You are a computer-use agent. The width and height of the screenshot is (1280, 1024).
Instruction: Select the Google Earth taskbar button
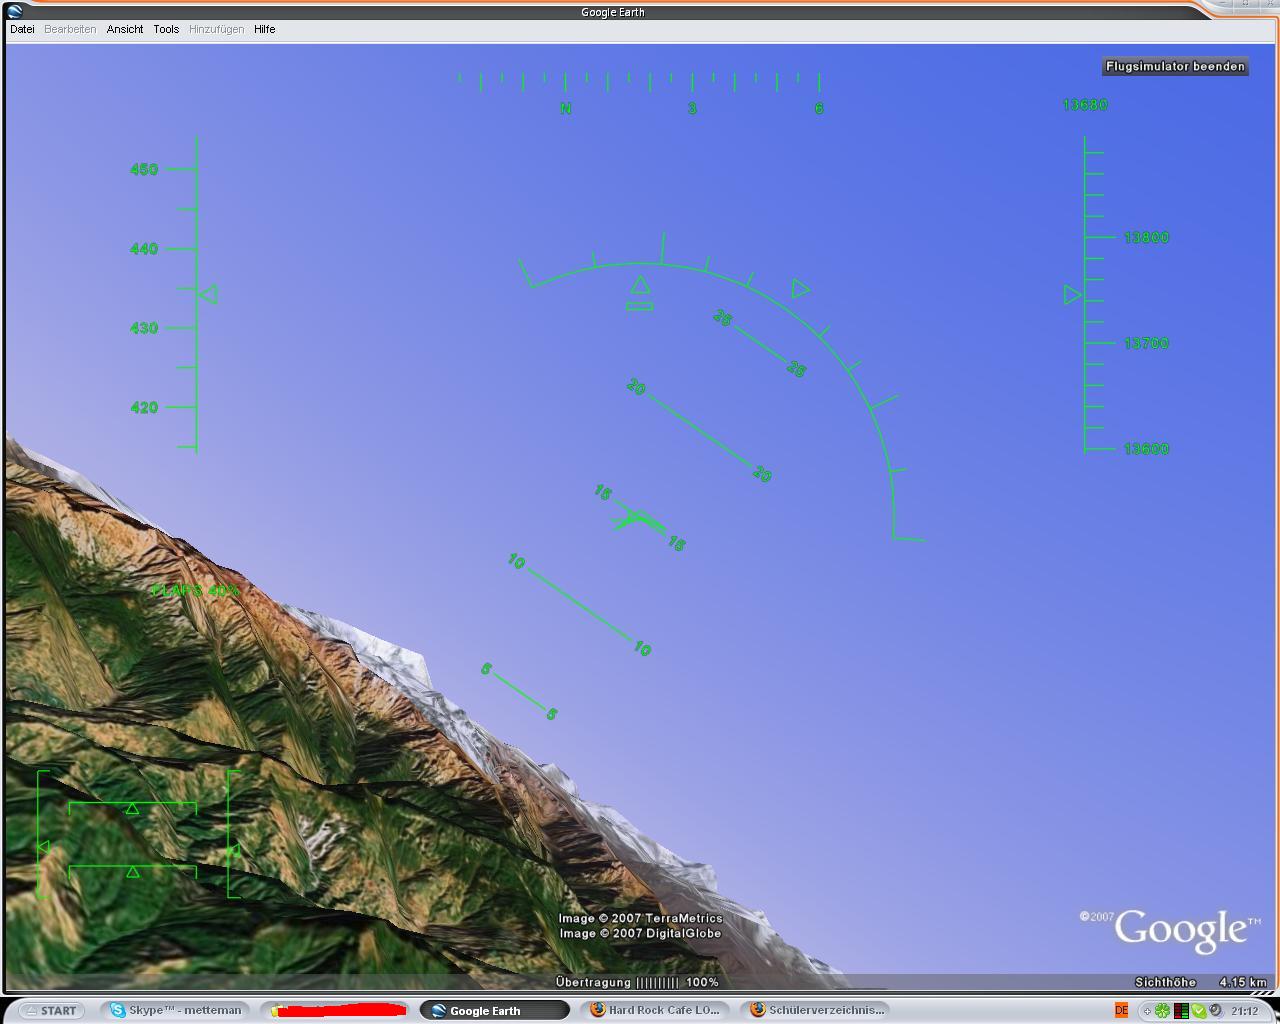(x=494, y=1010)
